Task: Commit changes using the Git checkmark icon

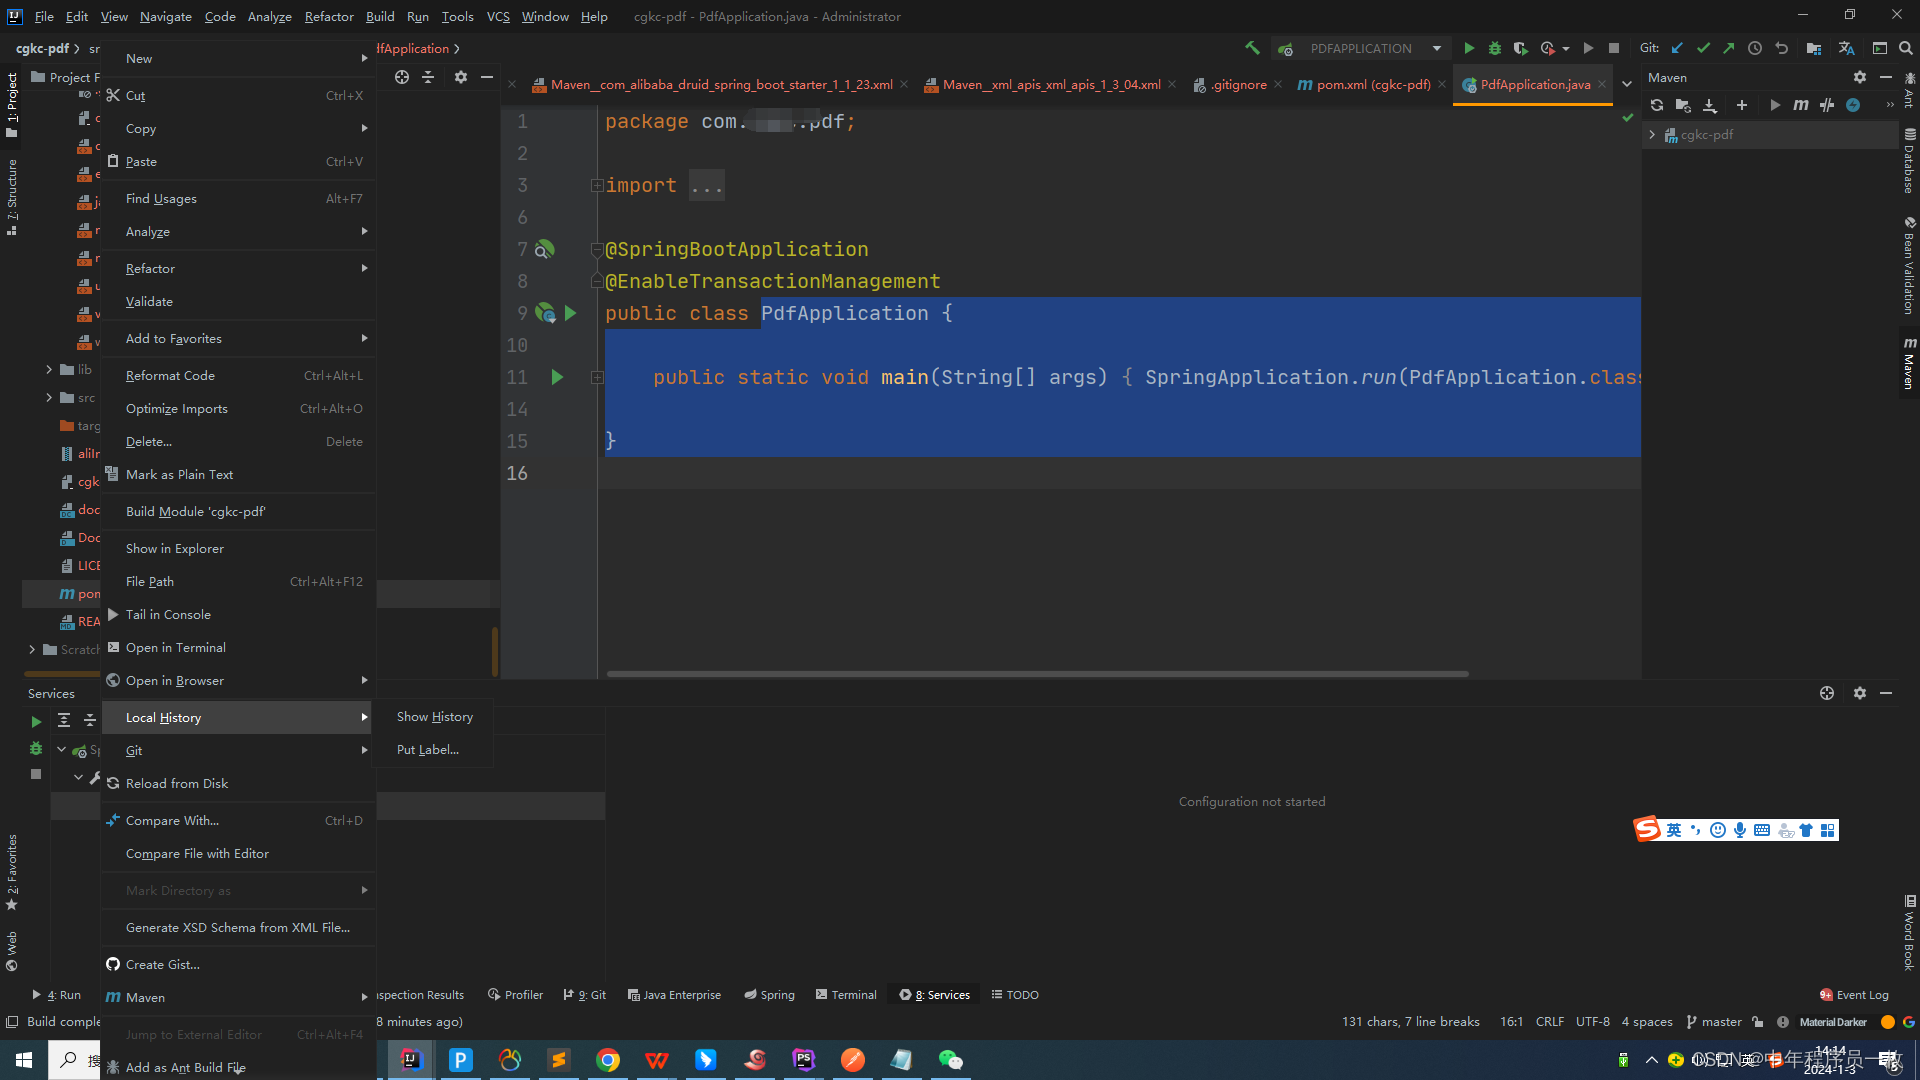Action: click(x=1703, y=47)
